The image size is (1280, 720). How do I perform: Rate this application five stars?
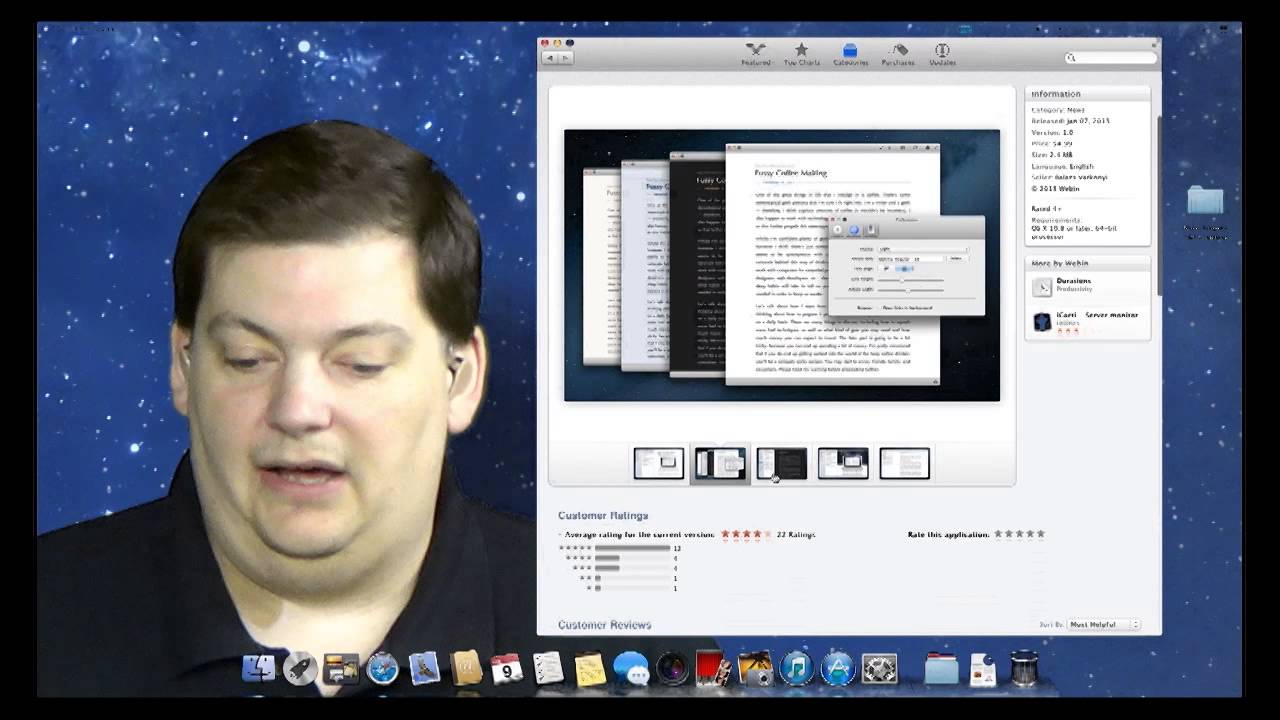coord(1041,534)
